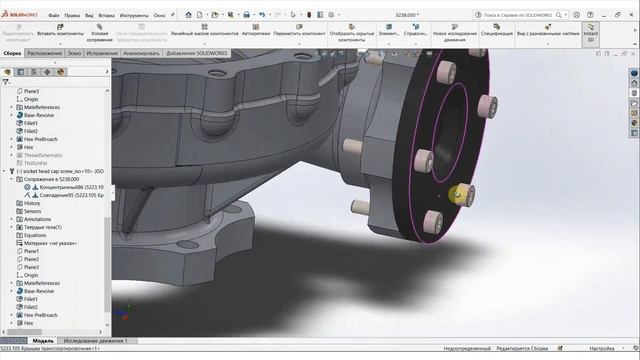Viewport: 640px width, 360px height.
Task: Open the PropertyManager tab icon
Action: [x=20, y=72]
